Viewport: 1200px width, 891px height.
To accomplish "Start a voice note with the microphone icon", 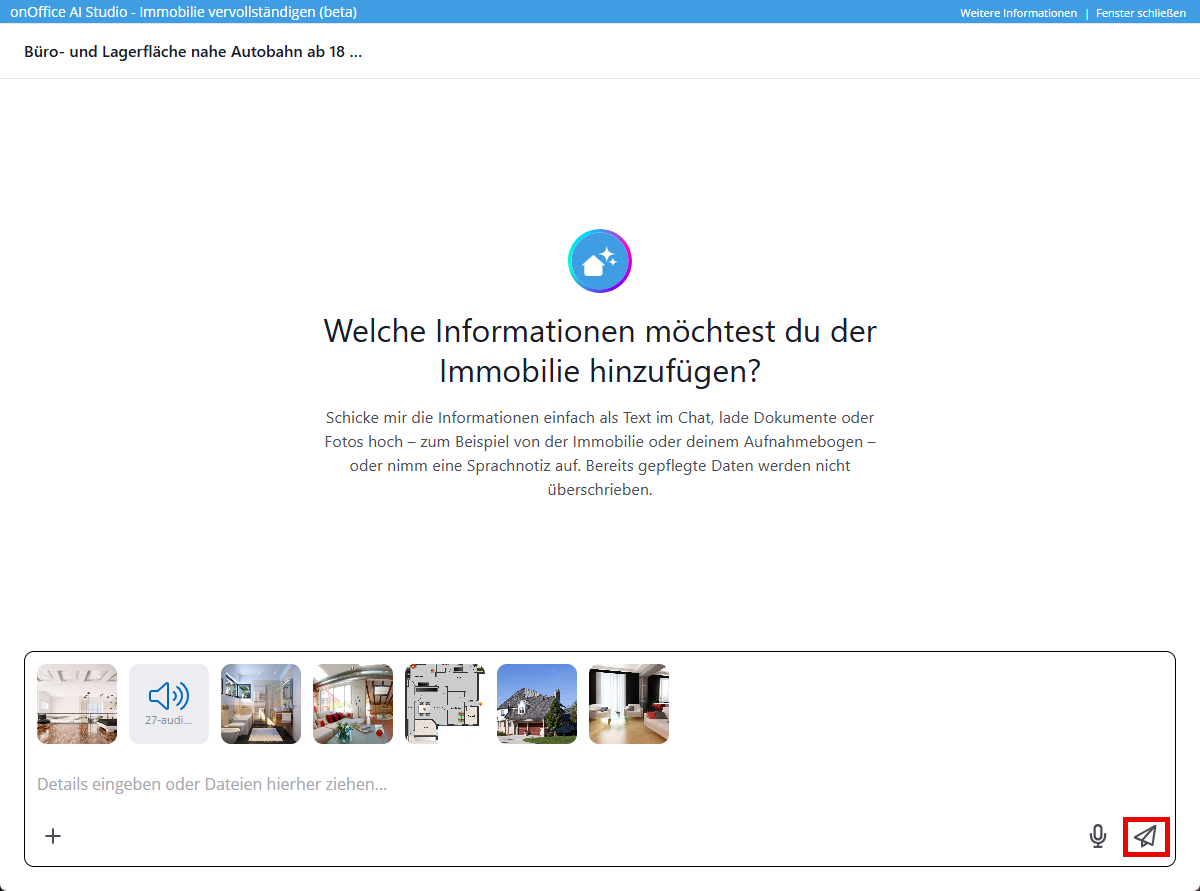I will coord(1098,836).
